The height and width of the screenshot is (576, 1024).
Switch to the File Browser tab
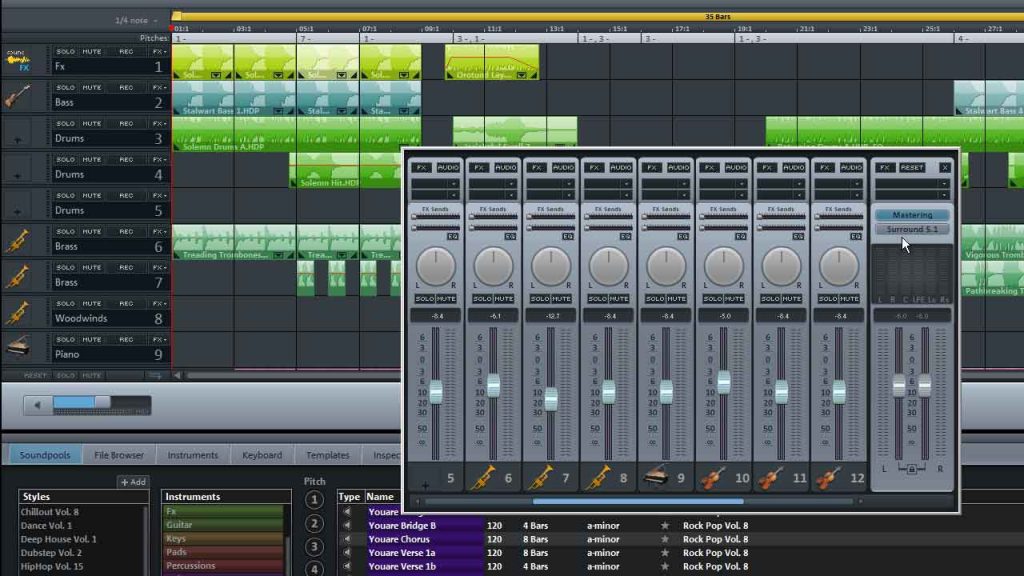(118, 454)
